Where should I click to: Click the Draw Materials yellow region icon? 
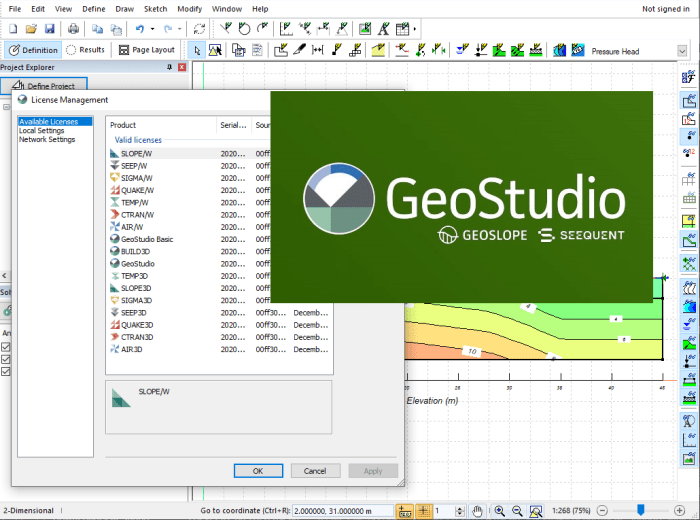coord(378,50)
